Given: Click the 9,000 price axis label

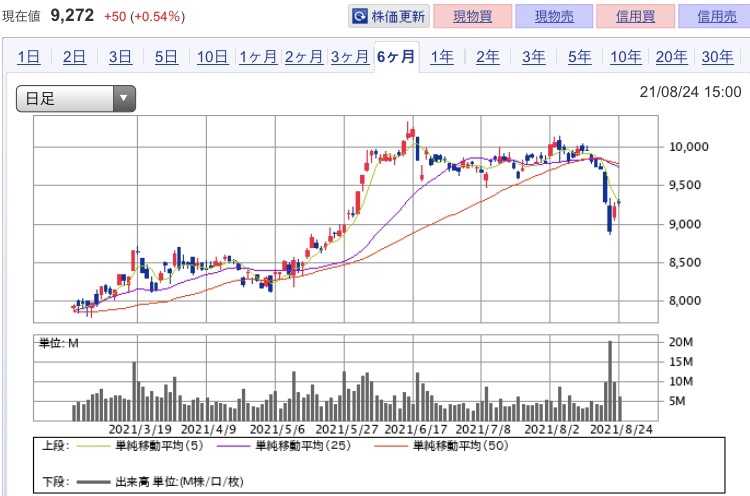Looking at the screenshot, I should [685, 224].
